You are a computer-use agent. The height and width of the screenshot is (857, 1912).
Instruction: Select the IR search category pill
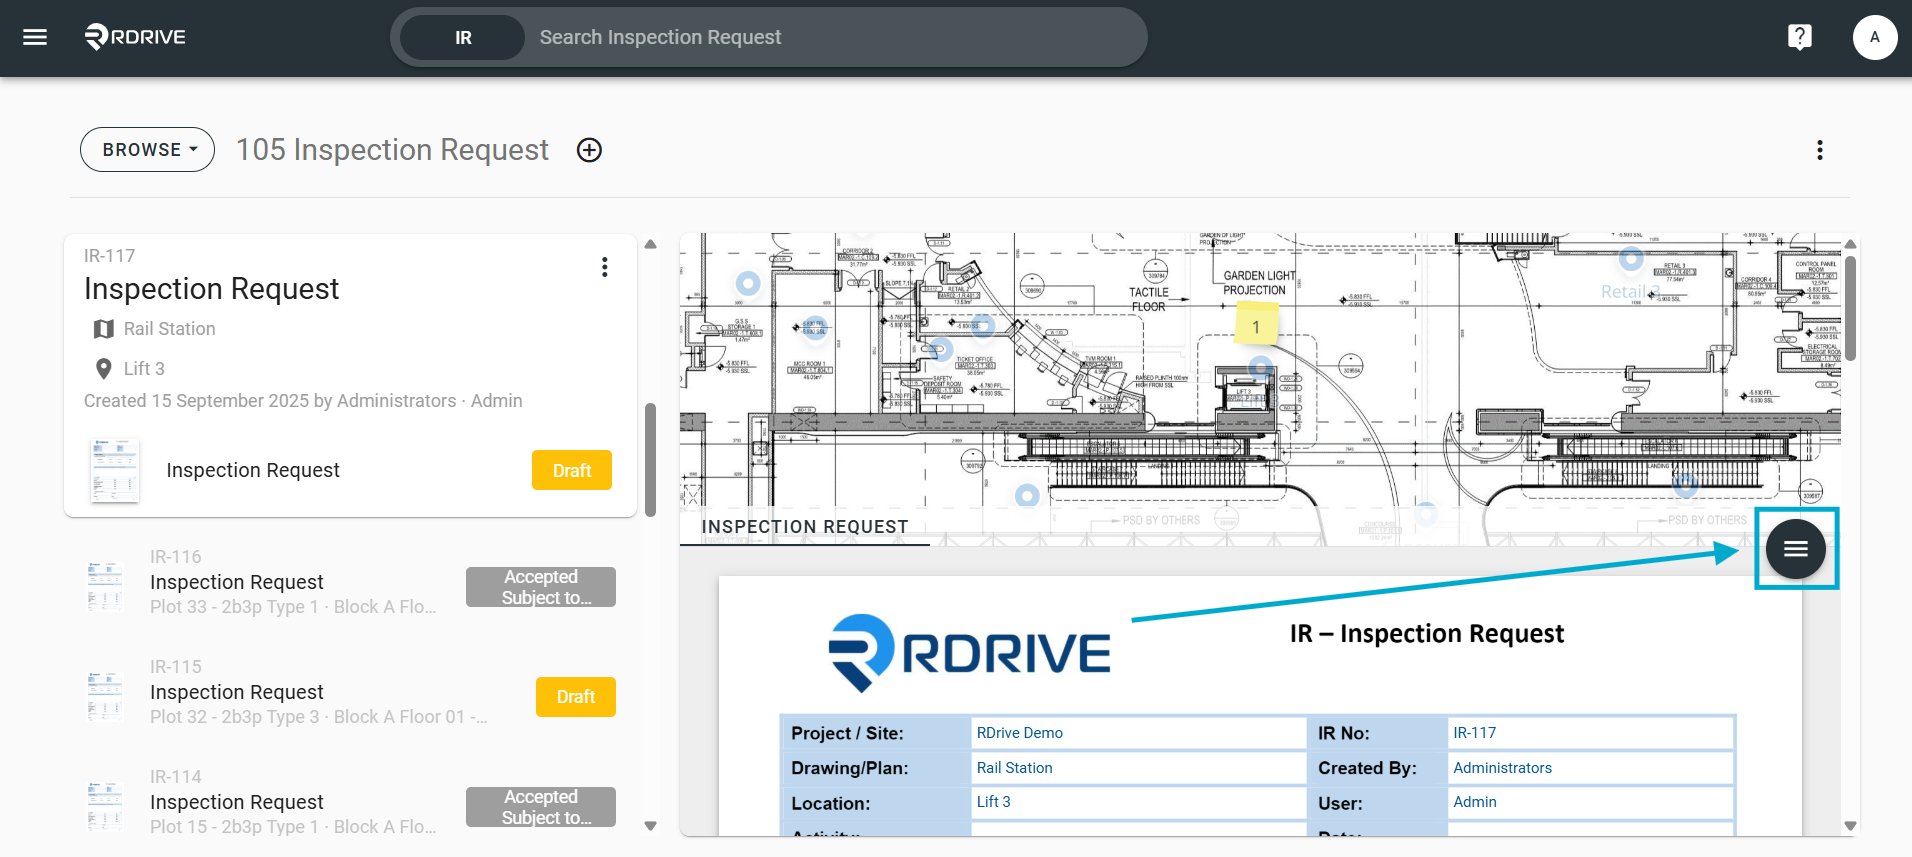pos(462,37)
